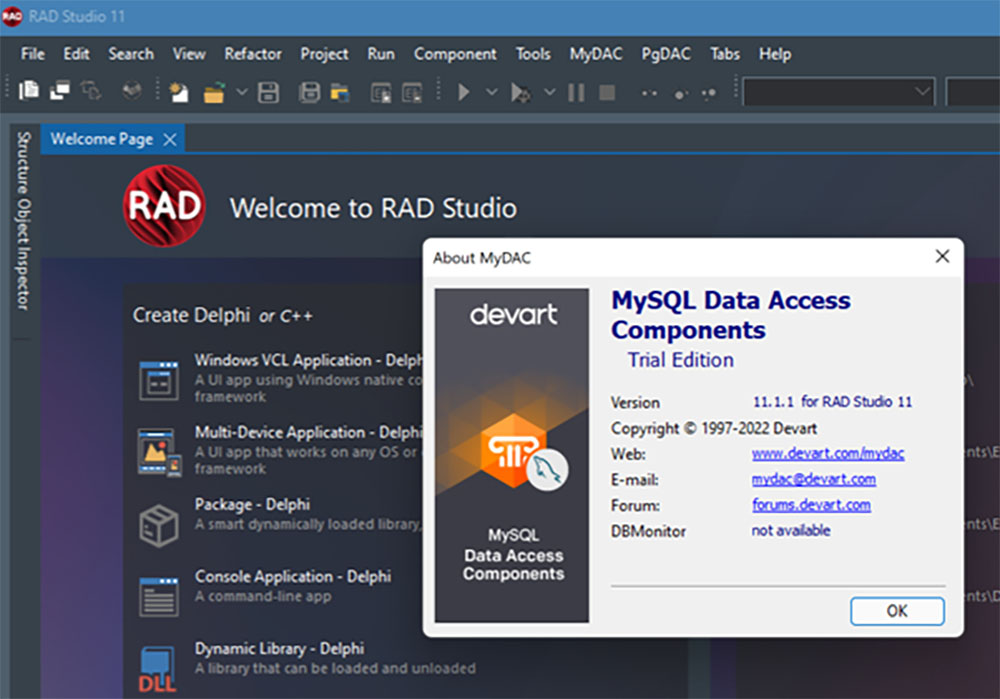This screenshot has width=1000, height=699.
Task: Click the Add File to Project icon
Action: (381, 92)
